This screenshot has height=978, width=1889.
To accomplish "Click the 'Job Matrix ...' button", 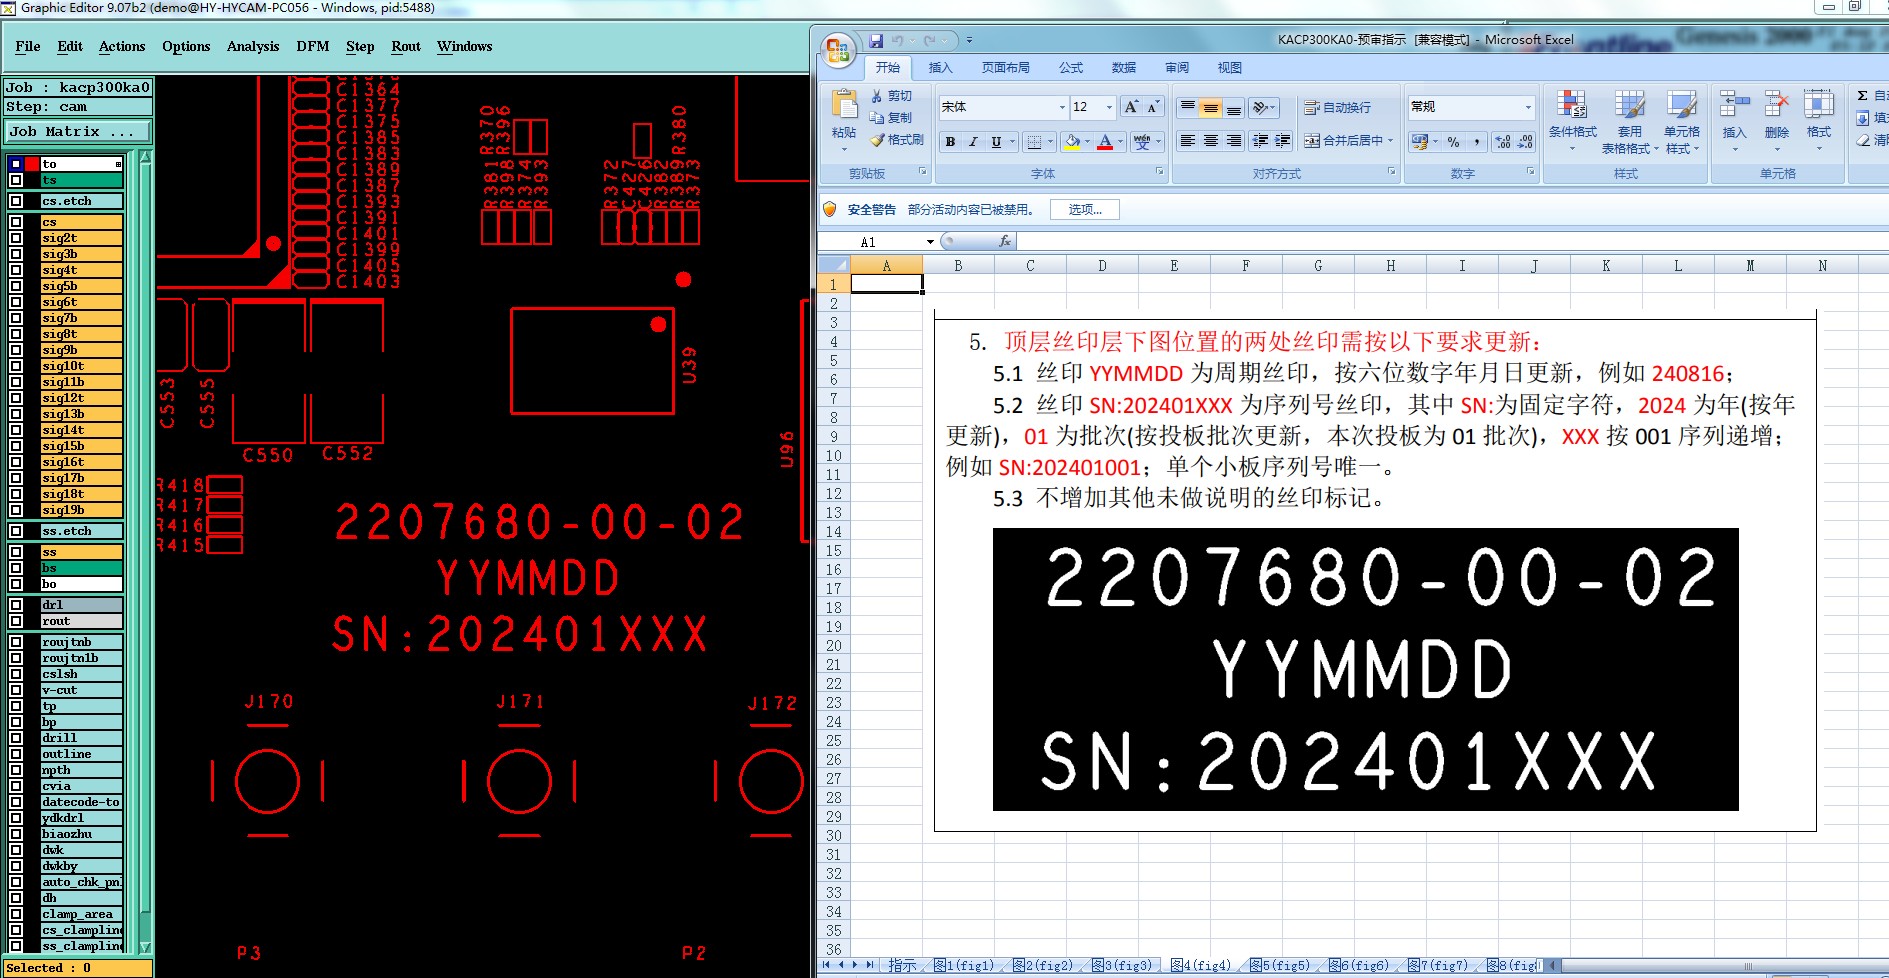I will click(78, 131).
